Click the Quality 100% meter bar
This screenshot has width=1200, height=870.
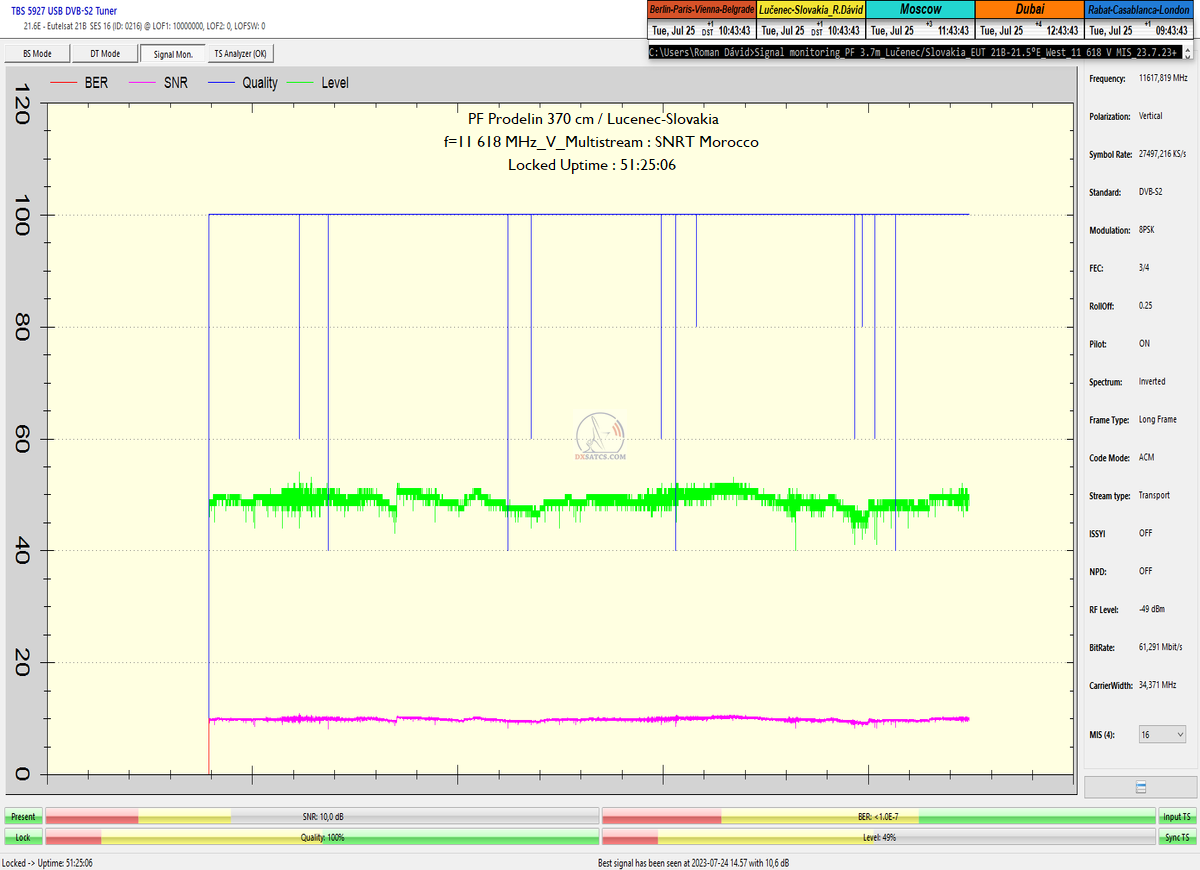[322, 837]
